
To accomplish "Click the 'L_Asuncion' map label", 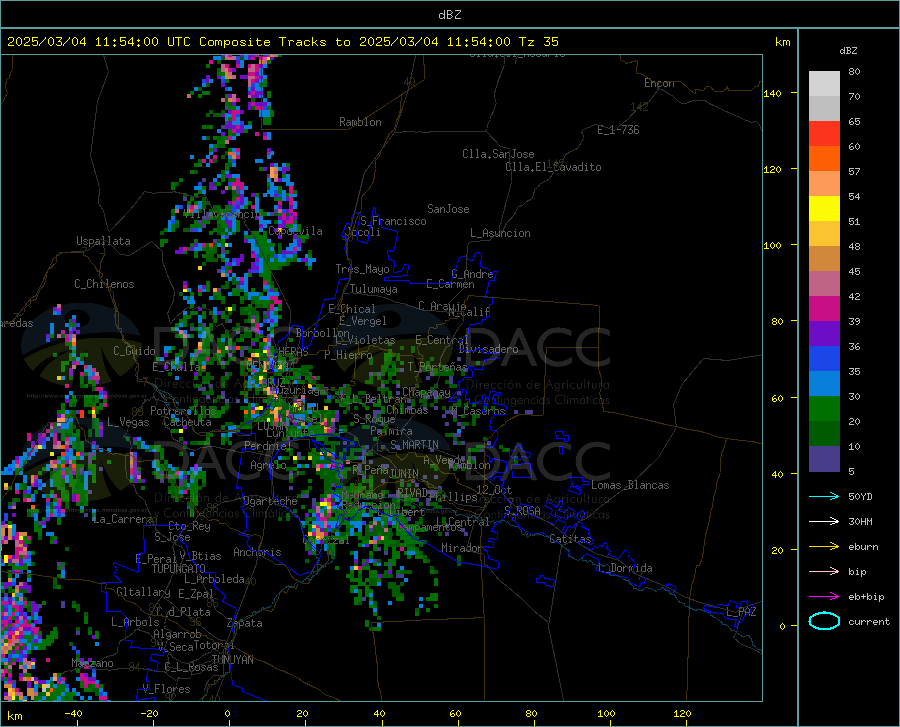I will [x=500, y=233].
